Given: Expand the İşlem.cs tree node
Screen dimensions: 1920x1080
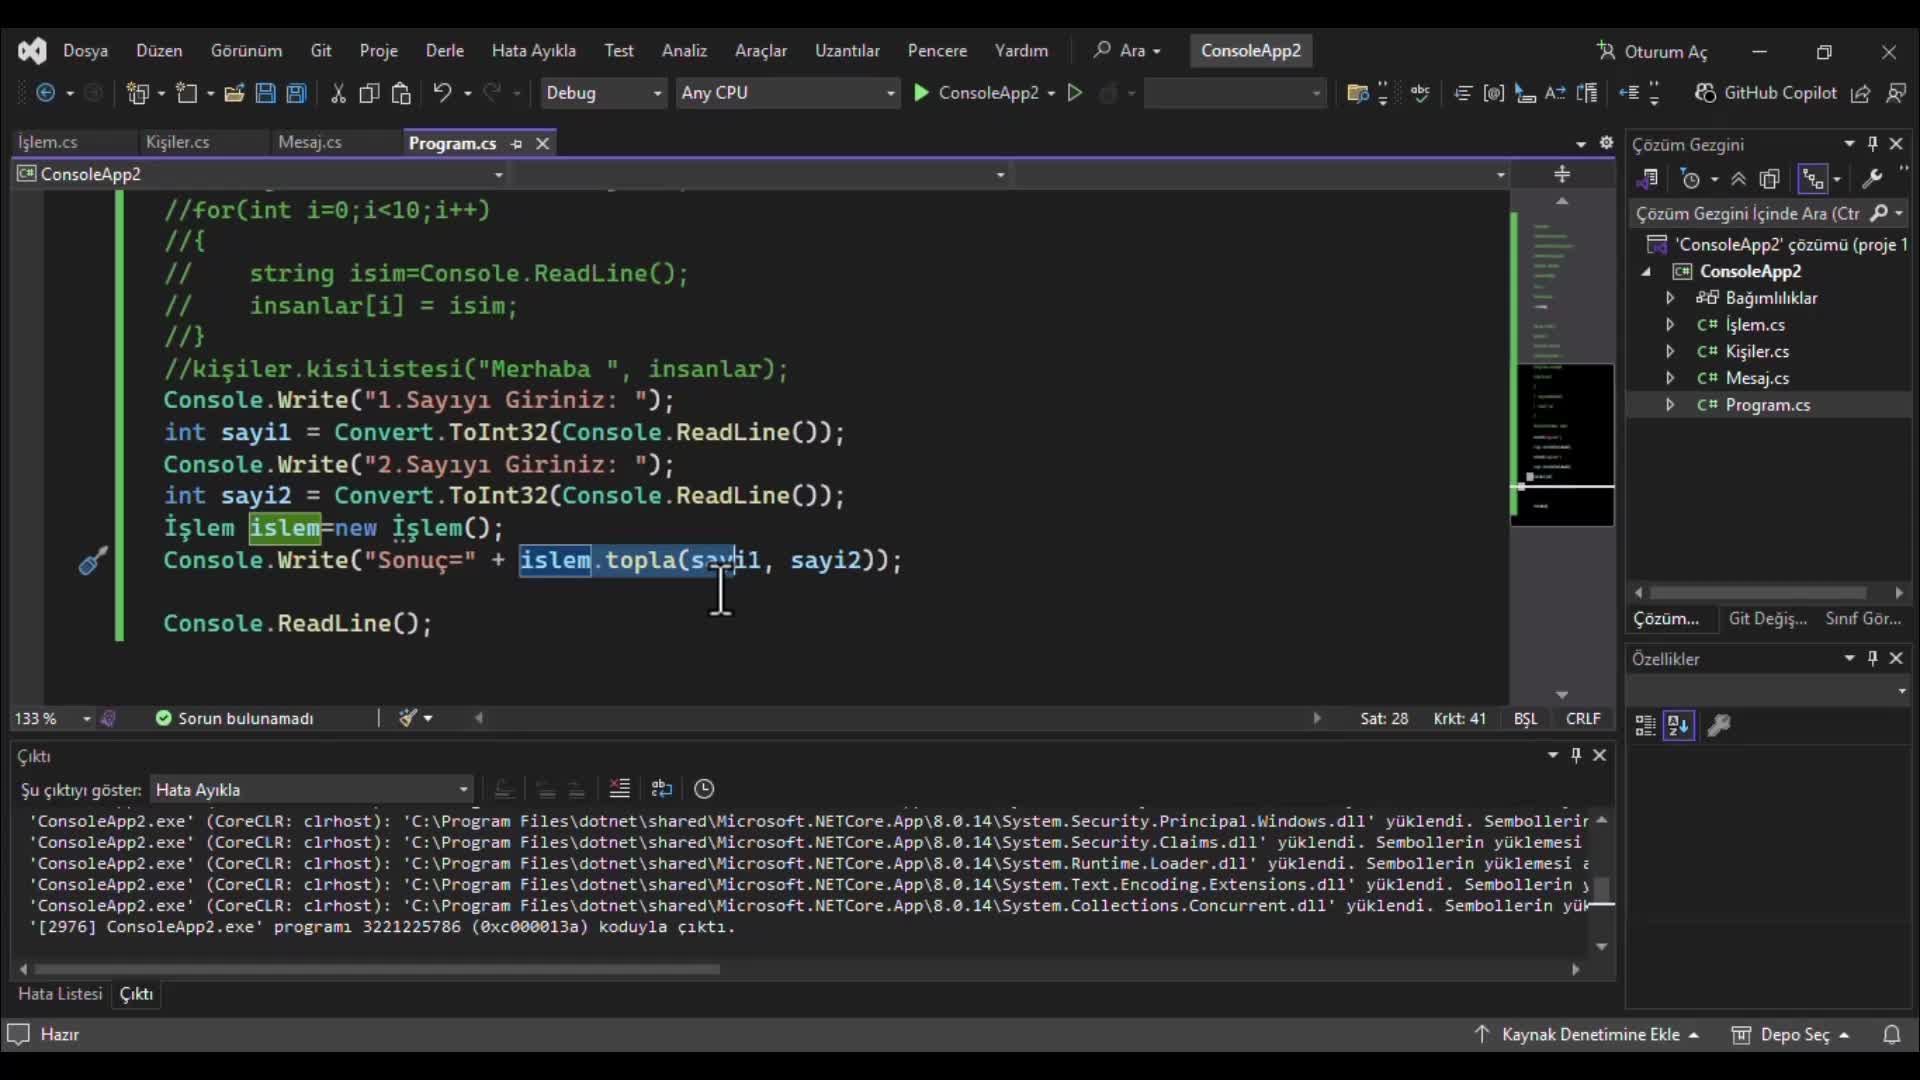Looking at the screenshot, I should tap(1669, 325).
